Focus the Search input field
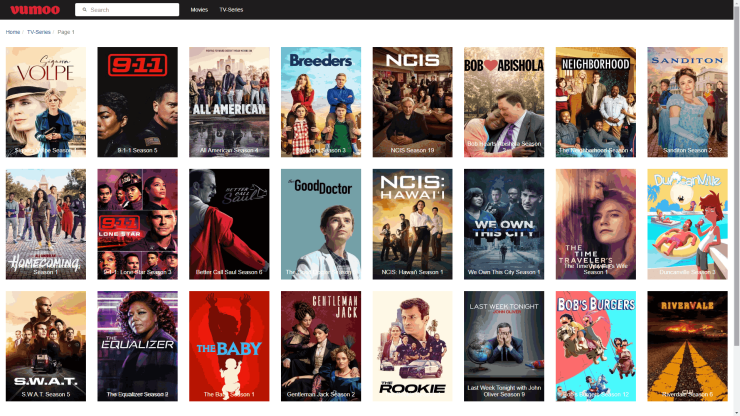The width and height of the screenshot is (740, 416). click(127, 9)
